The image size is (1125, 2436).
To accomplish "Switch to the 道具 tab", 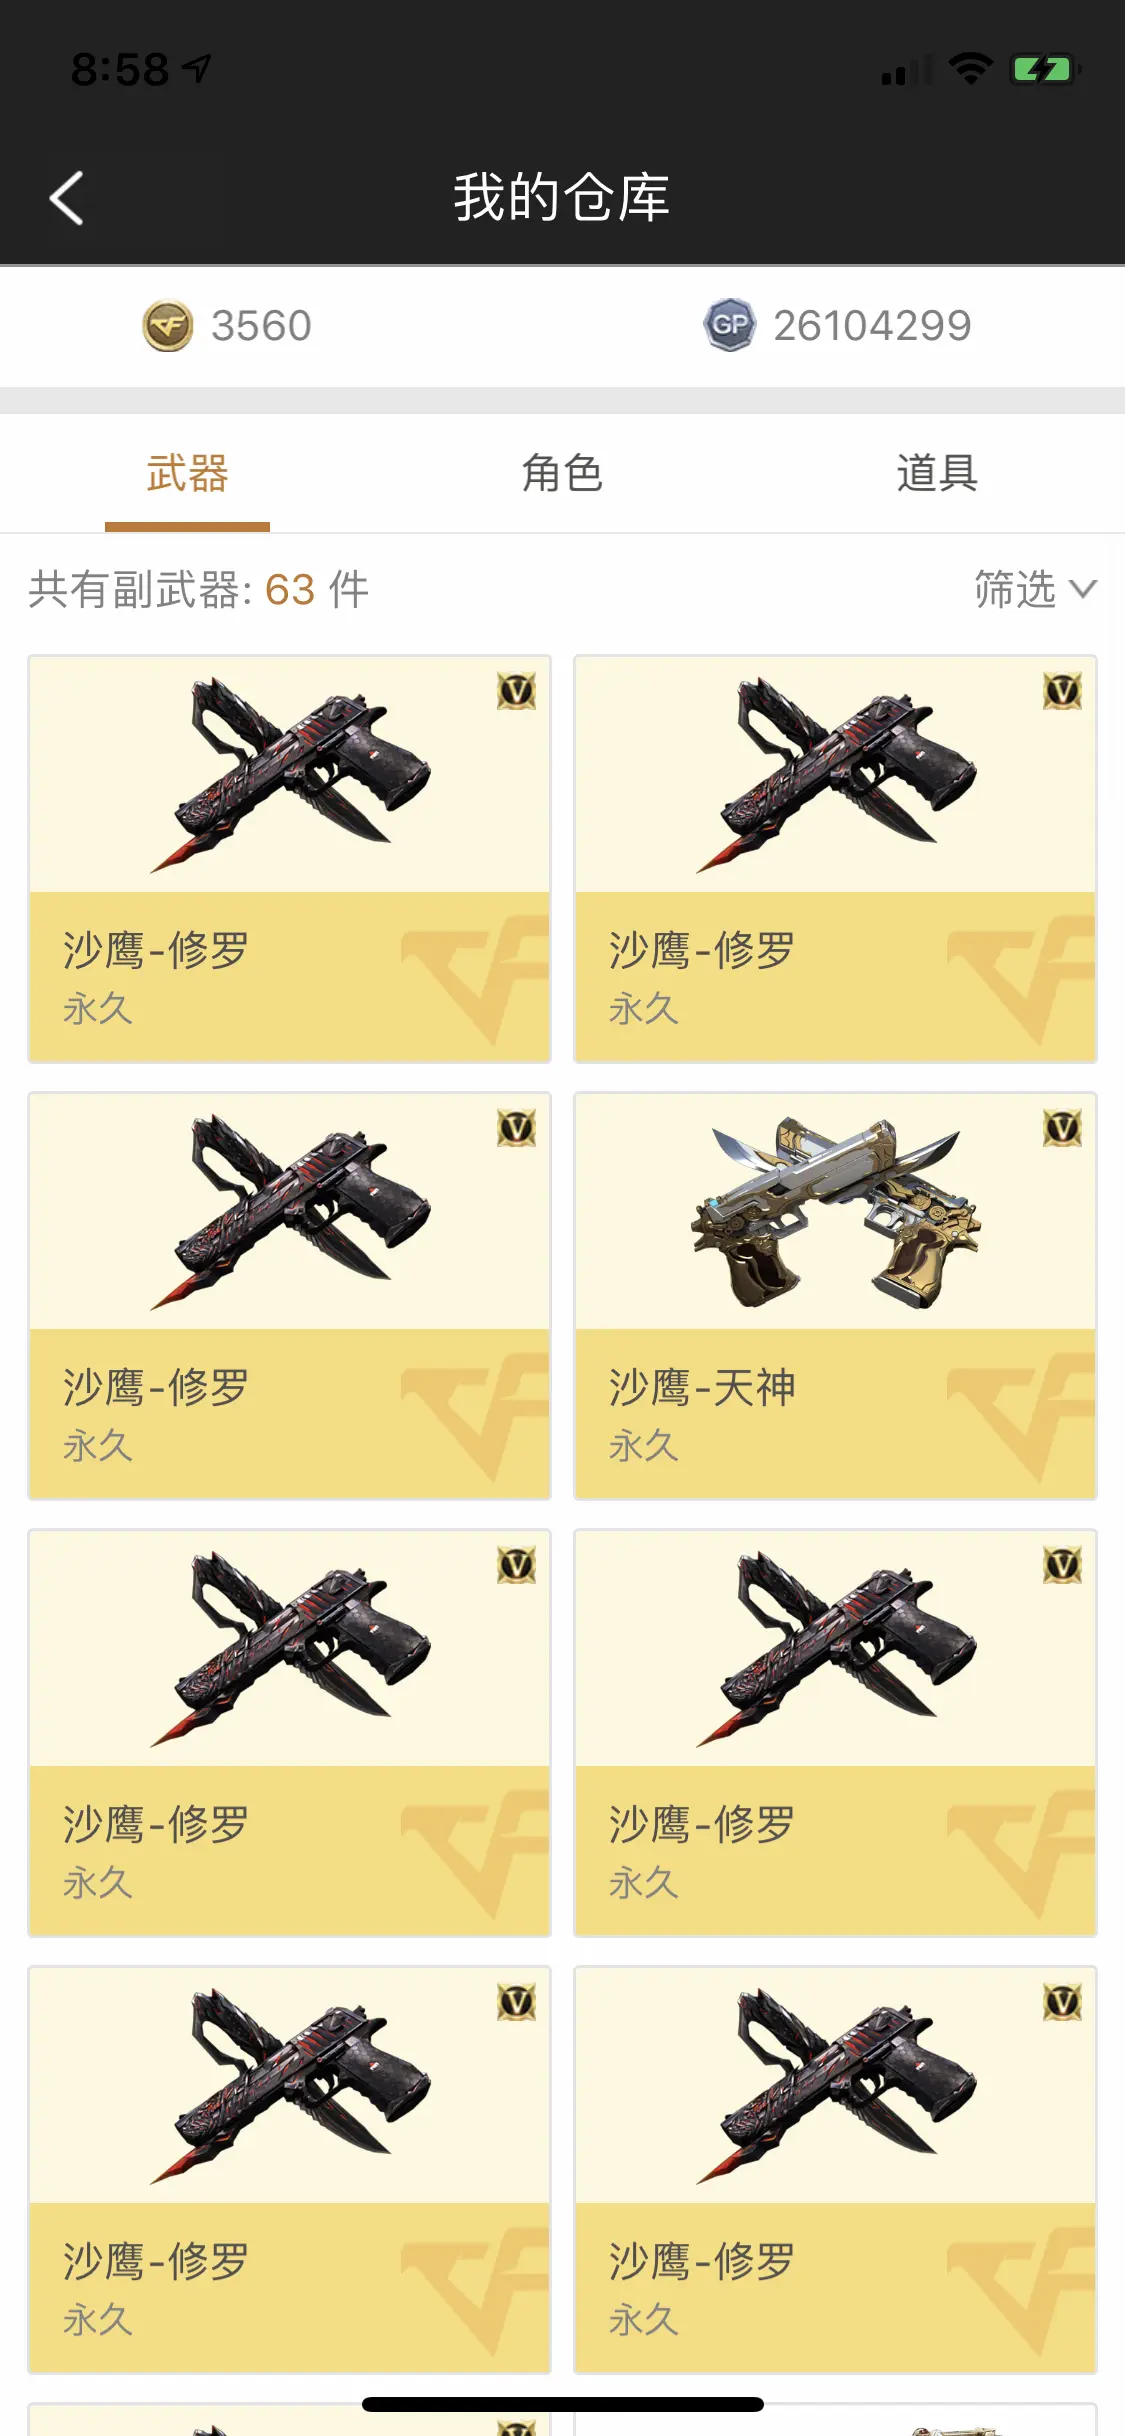I will [937, 474].
